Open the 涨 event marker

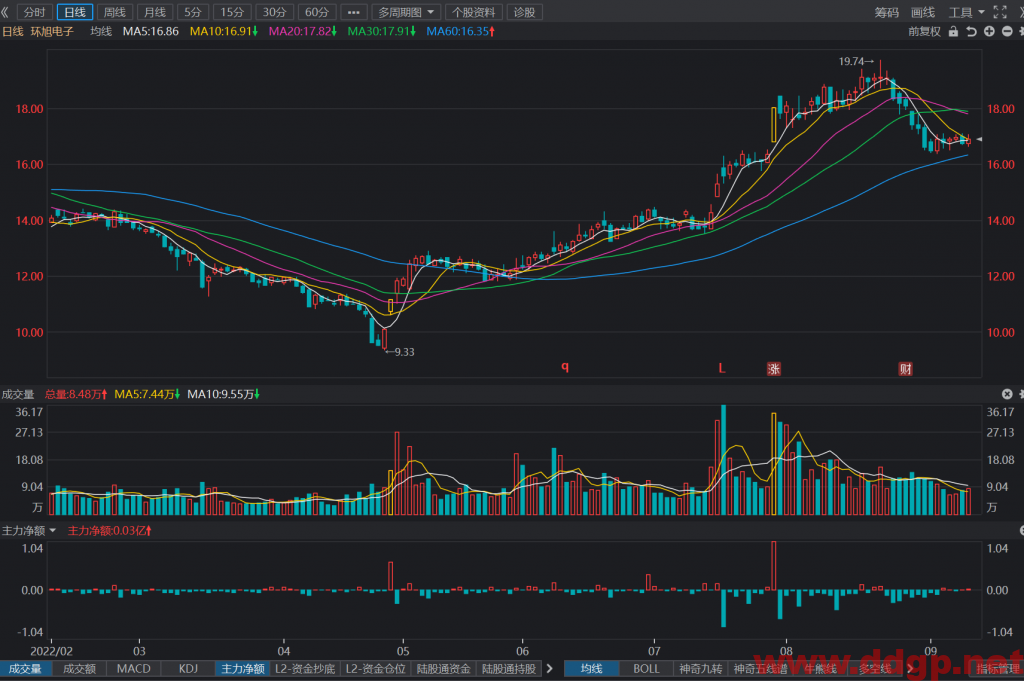(774, 369)
